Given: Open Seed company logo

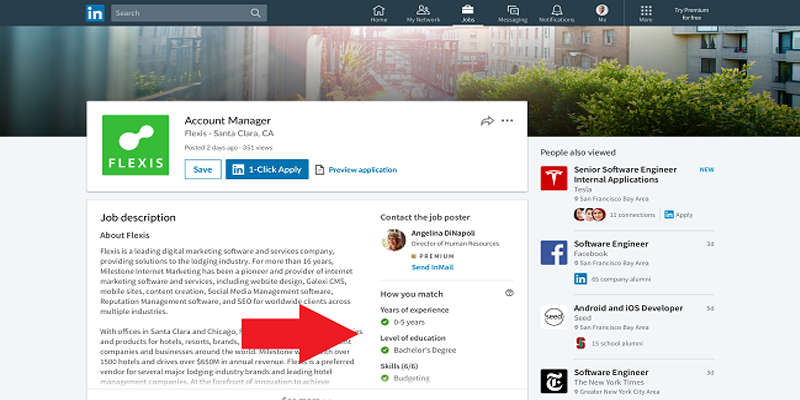Looking at the screenshot, I should pyautogui.click(x=554, y=317).
